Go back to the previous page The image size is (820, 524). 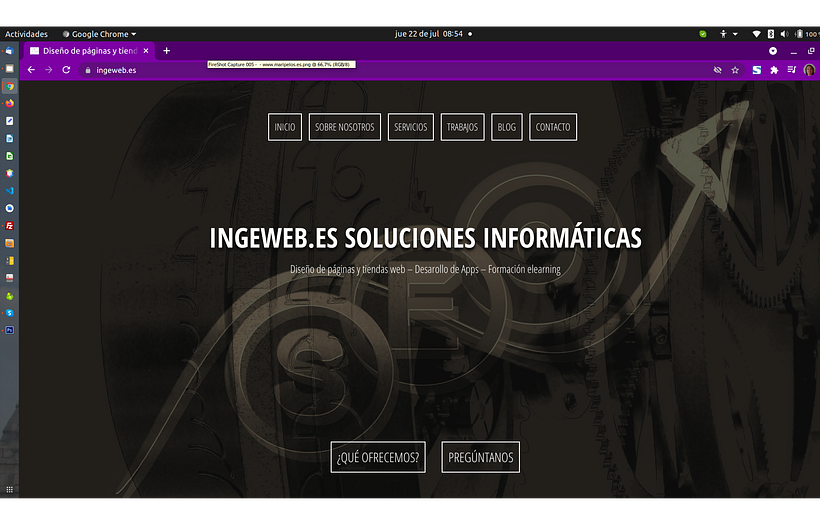pyautogui.click(x=31, y=70)
